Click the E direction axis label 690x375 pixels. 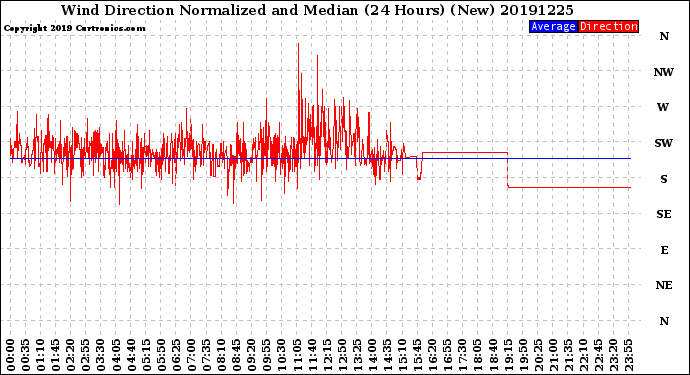click(664, 250)
